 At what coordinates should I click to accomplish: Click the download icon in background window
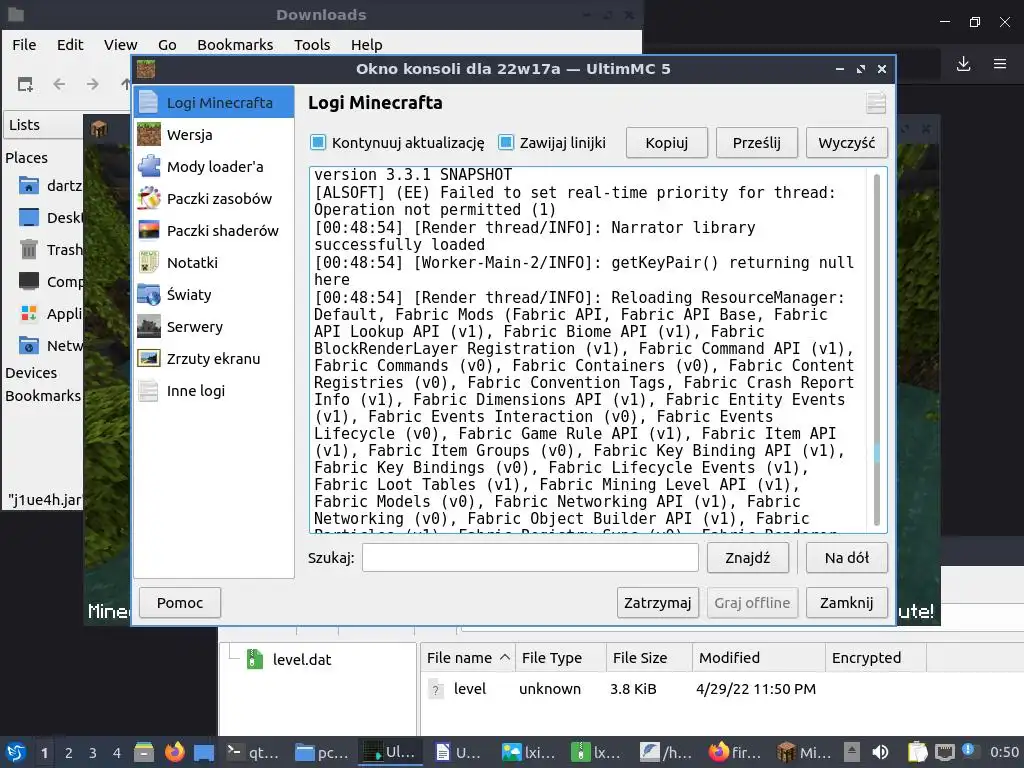(963, 63)
